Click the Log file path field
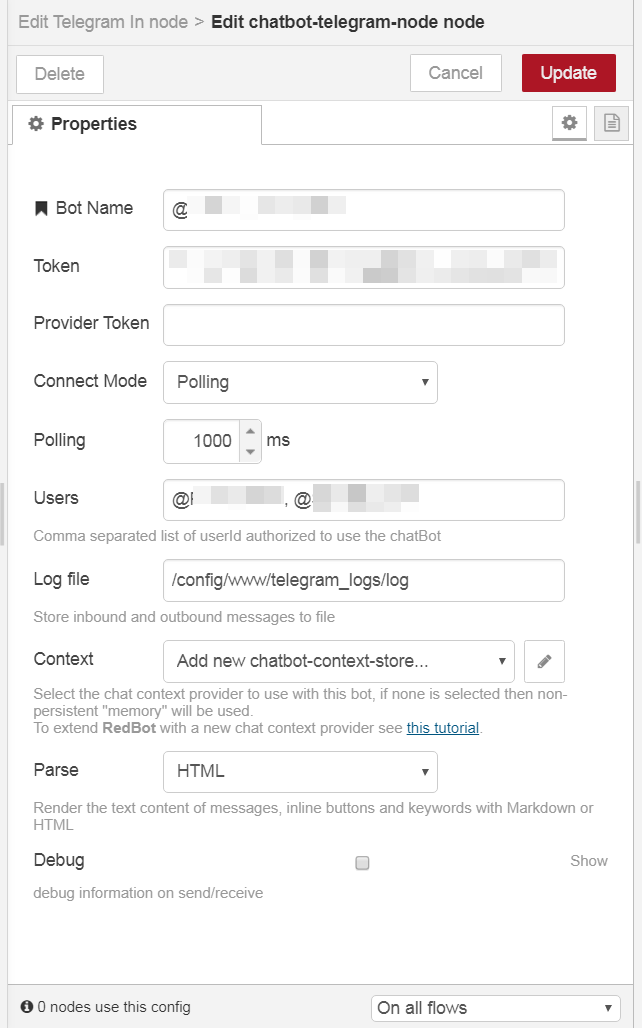Viewport: 642px width, 1028px height. (x=364, y=580)
